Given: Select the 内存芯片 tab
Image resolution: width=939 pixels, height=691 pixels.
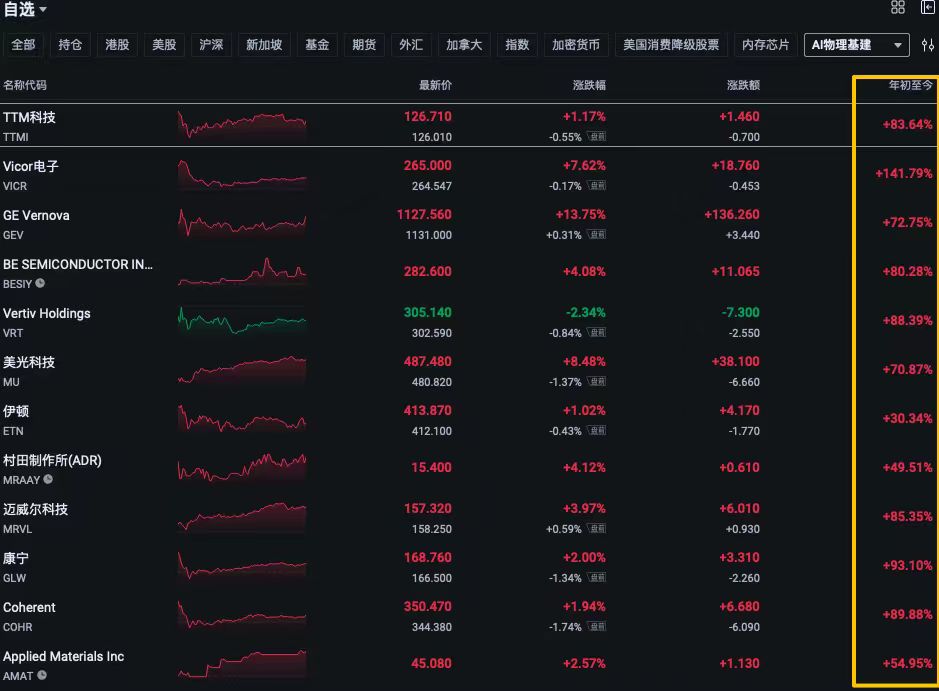Looking at the screenshot, I should [765, 45].
